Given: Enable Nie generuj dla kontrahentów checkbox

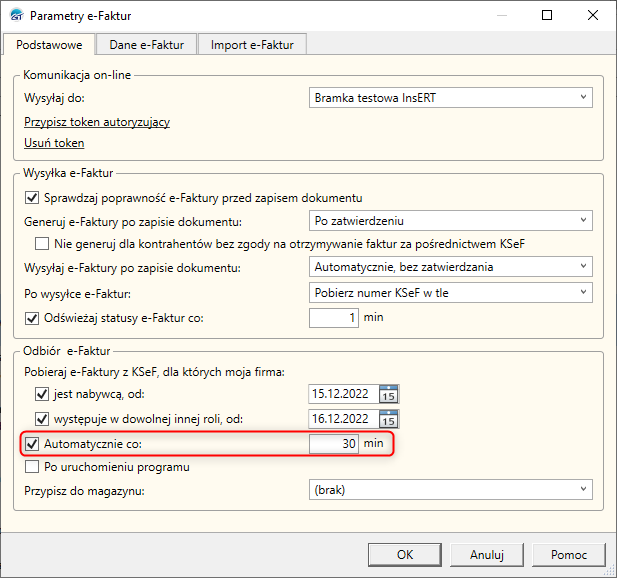Looking at the screenshot, I should click(x=42, y=243).
